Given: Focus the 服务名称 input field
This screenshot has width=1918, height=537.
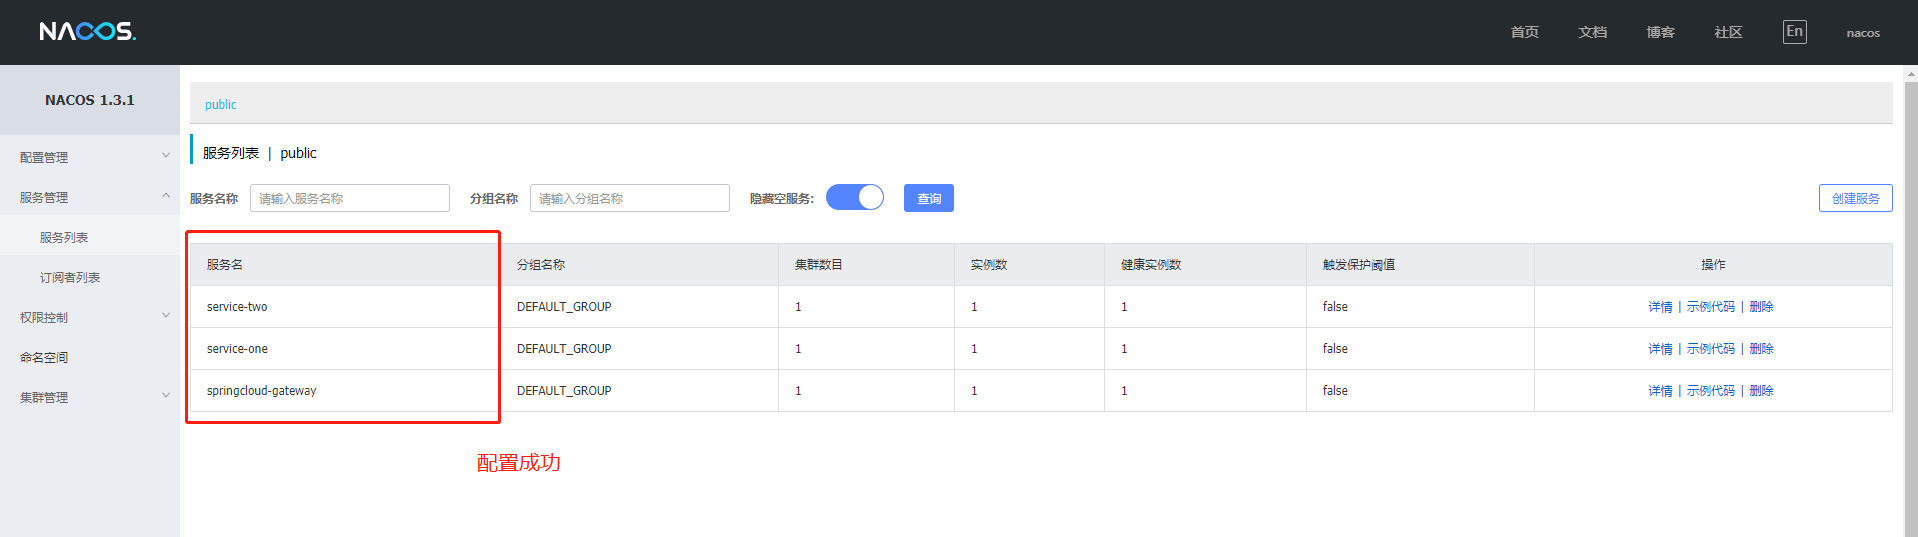Looking at the screenshot, I should click(350, 198).
